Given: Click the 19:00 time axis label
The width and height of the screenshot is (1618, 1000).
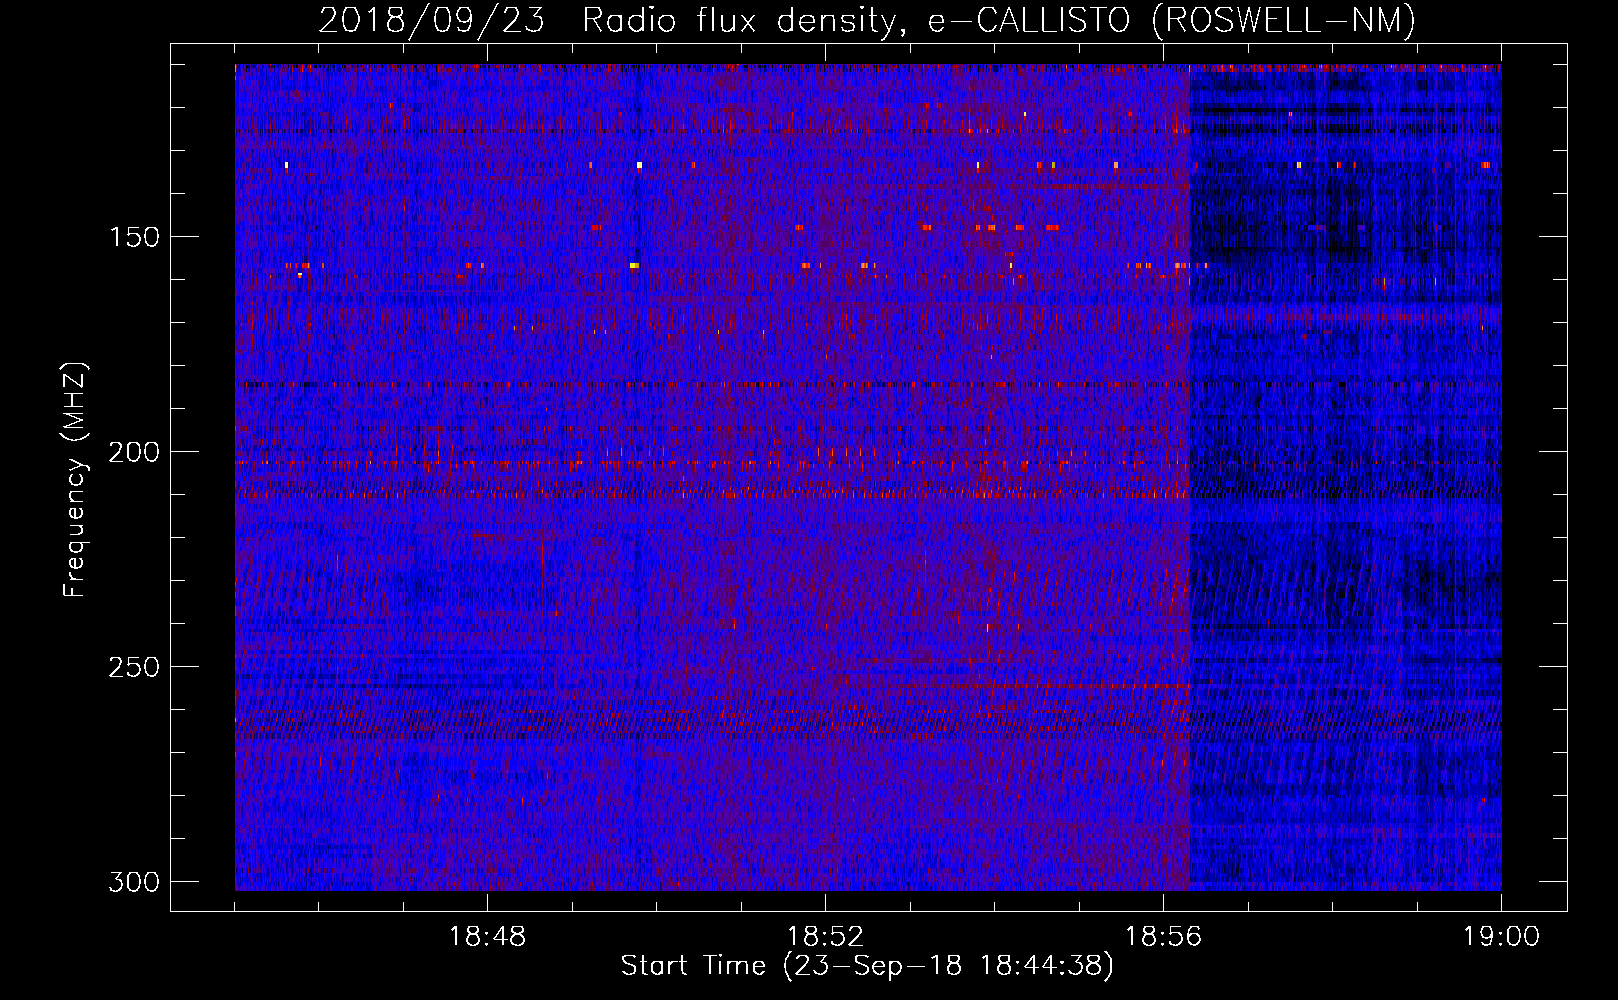Looking at the screenshot, I should coord(1501,937).
